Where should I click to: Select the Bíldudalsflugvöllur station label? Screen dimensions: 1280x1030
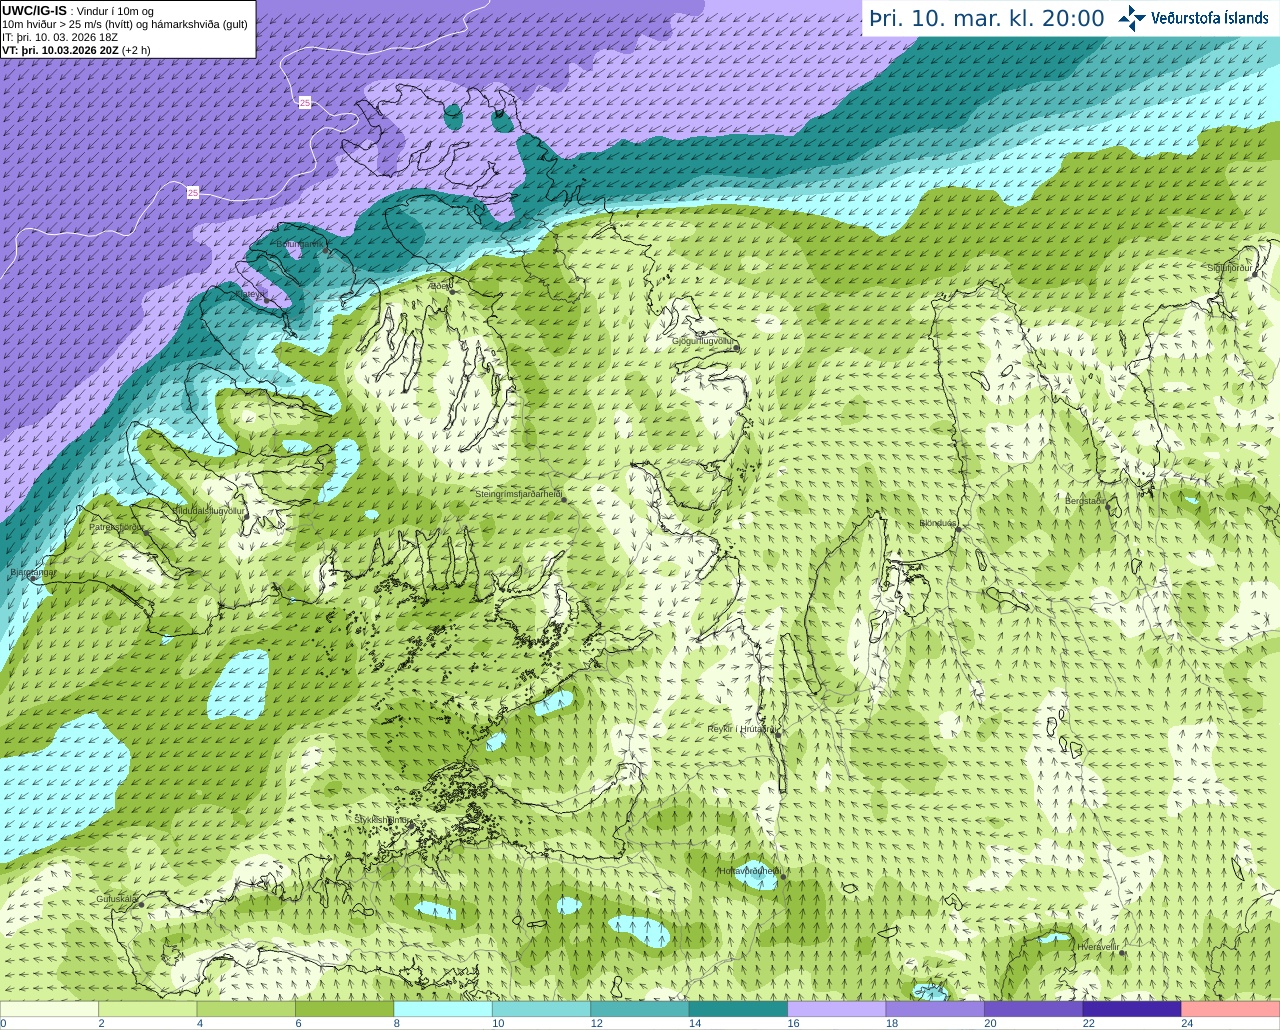(209, 510)
